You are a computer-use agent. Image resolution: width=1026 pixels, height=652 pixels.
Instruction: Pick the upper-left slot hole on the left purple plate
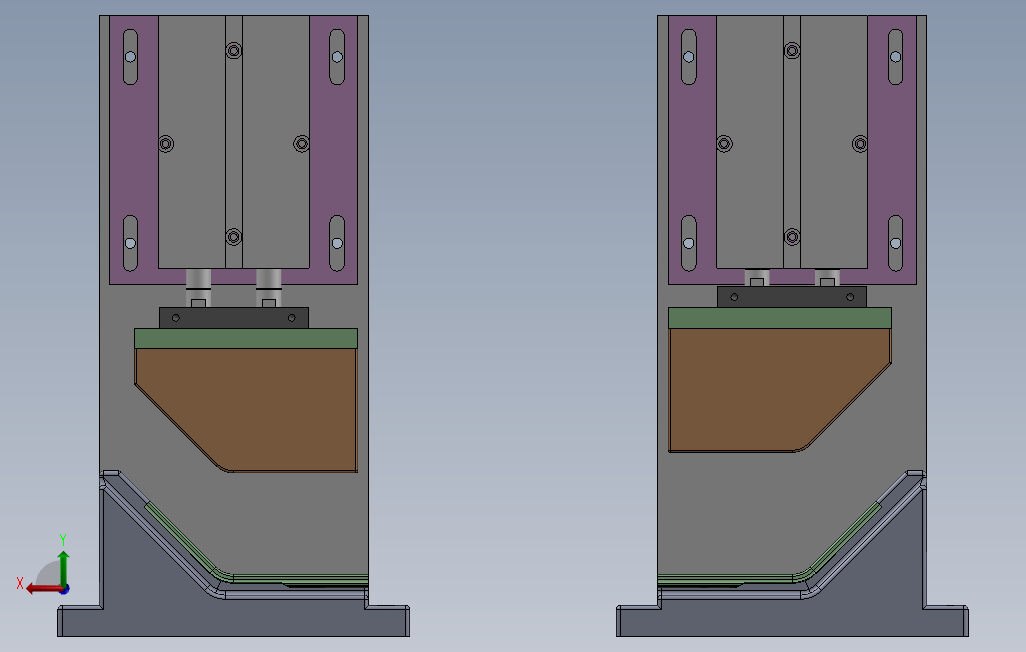(x=130, y=57)
